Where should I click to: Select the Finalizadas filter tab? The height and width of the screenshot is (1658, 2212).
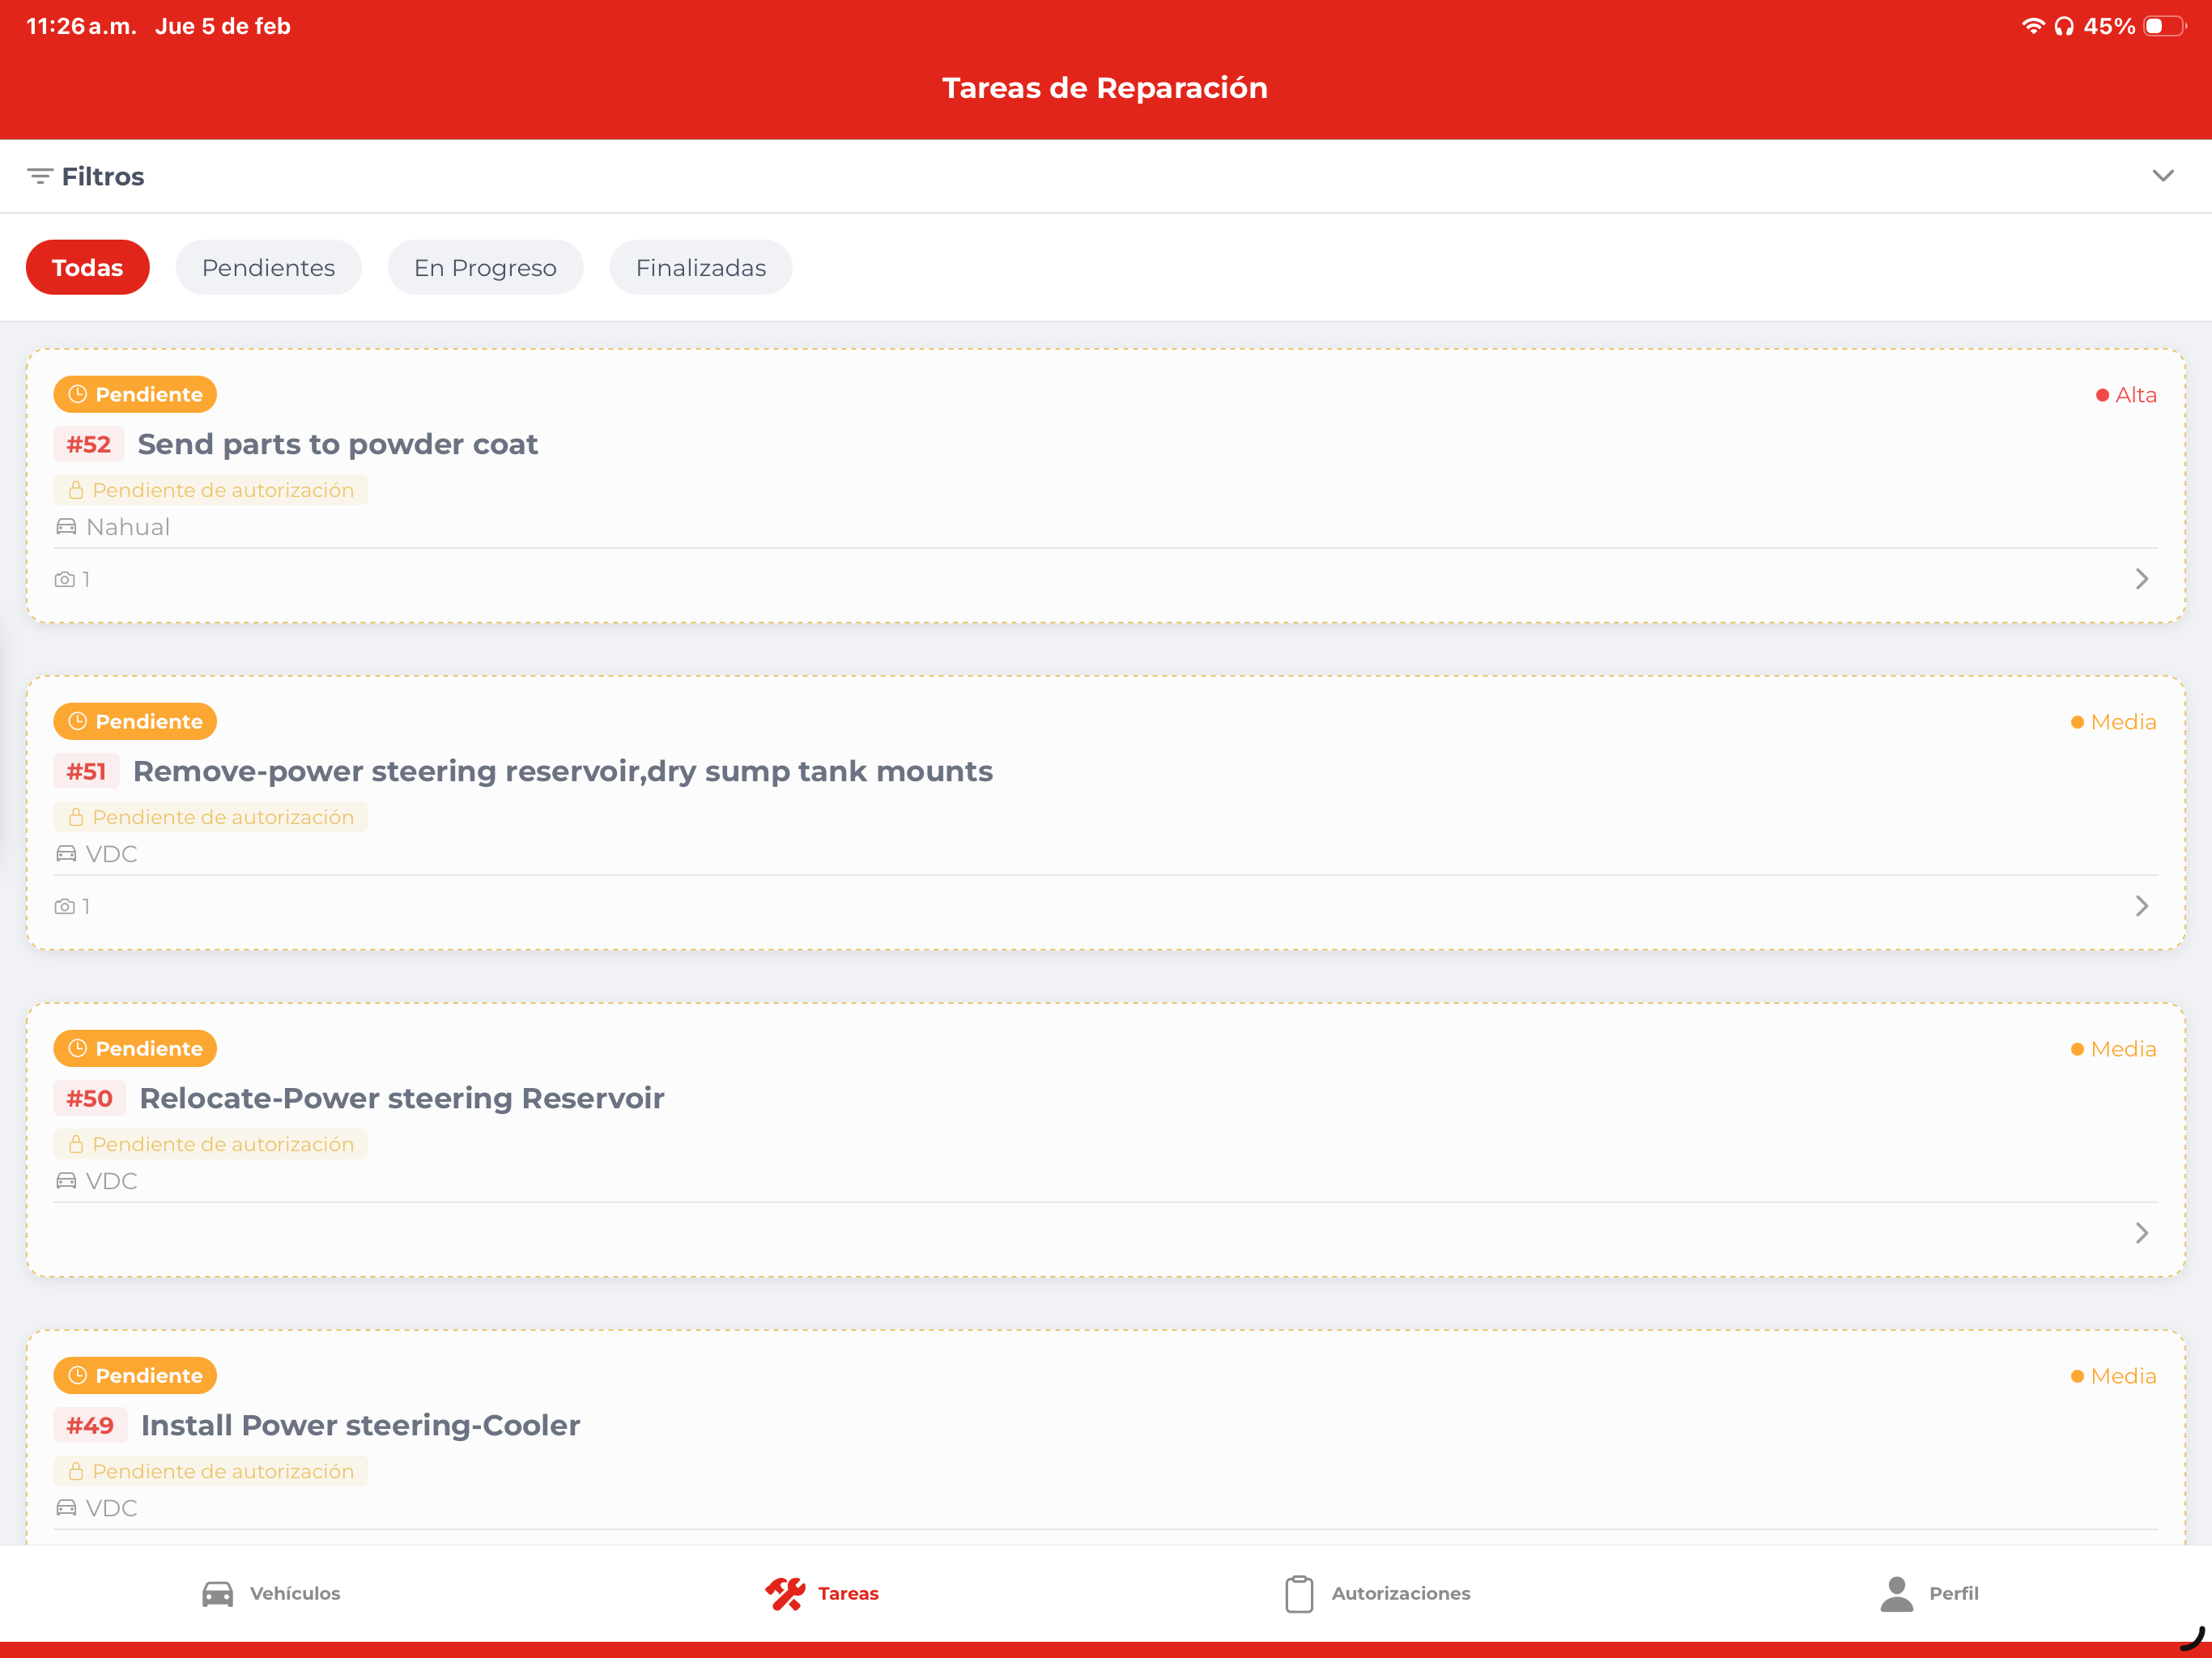point(701,267)
